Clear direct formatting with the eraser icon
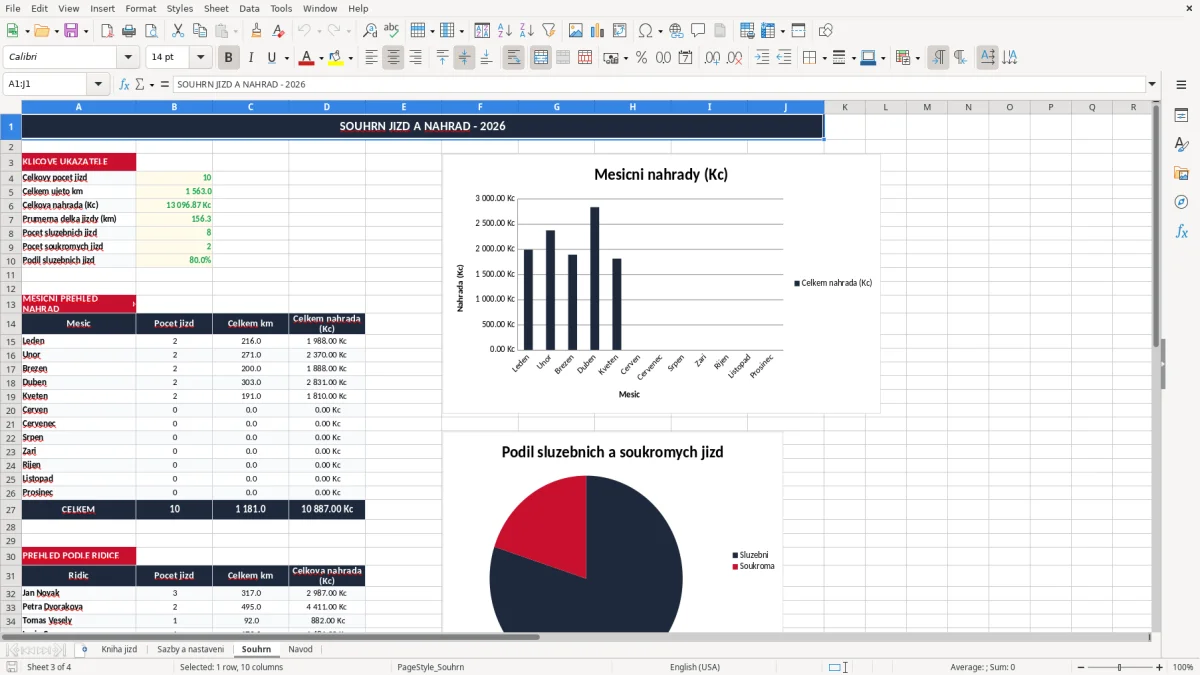This screenshot has width=1200, height=675. [278, 31]
